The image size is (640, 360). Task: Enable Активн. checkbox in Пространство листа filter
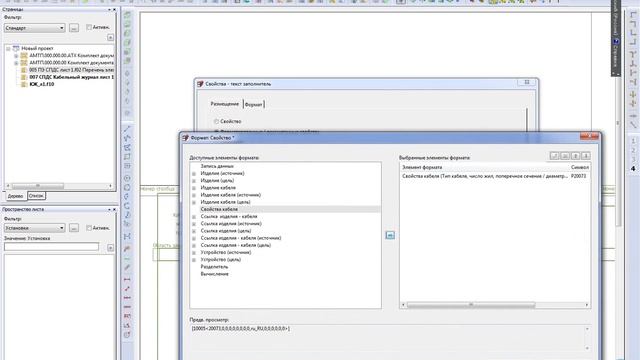pyautogui.click(x=89, y=228)
